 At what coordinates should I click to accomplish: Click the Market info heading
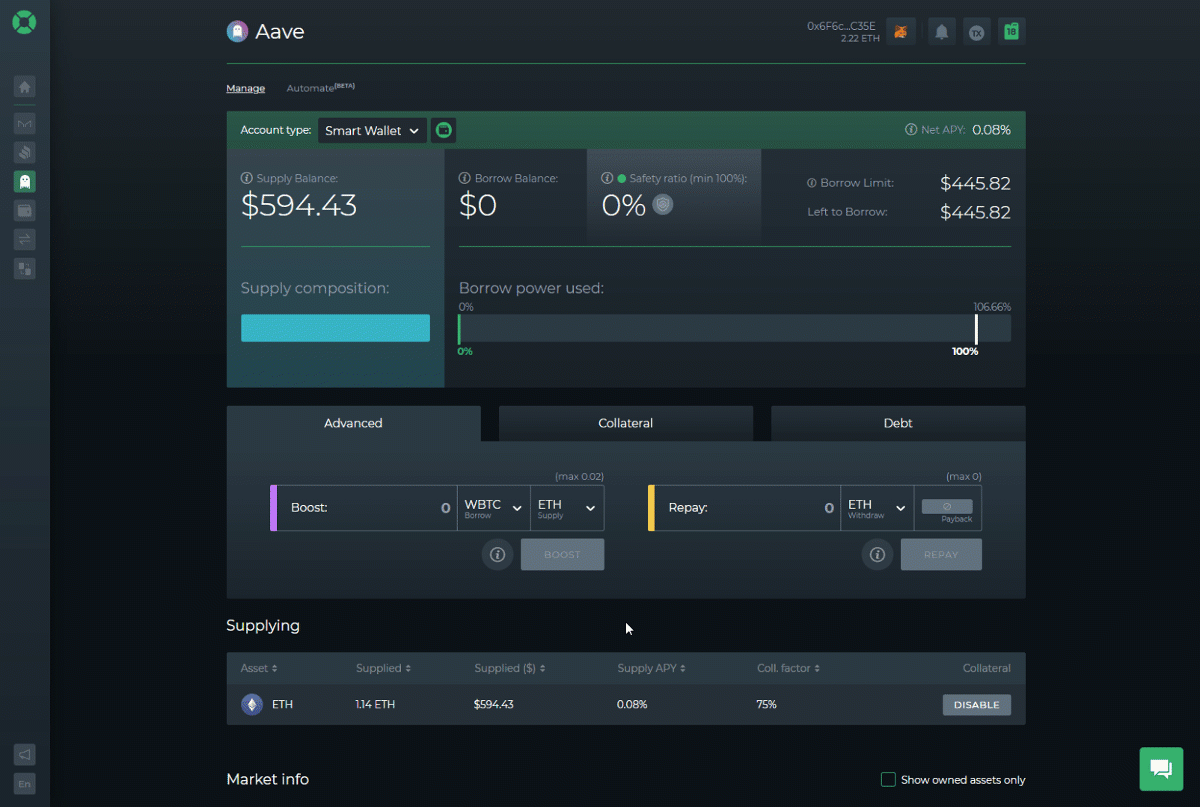click(268, 779)
